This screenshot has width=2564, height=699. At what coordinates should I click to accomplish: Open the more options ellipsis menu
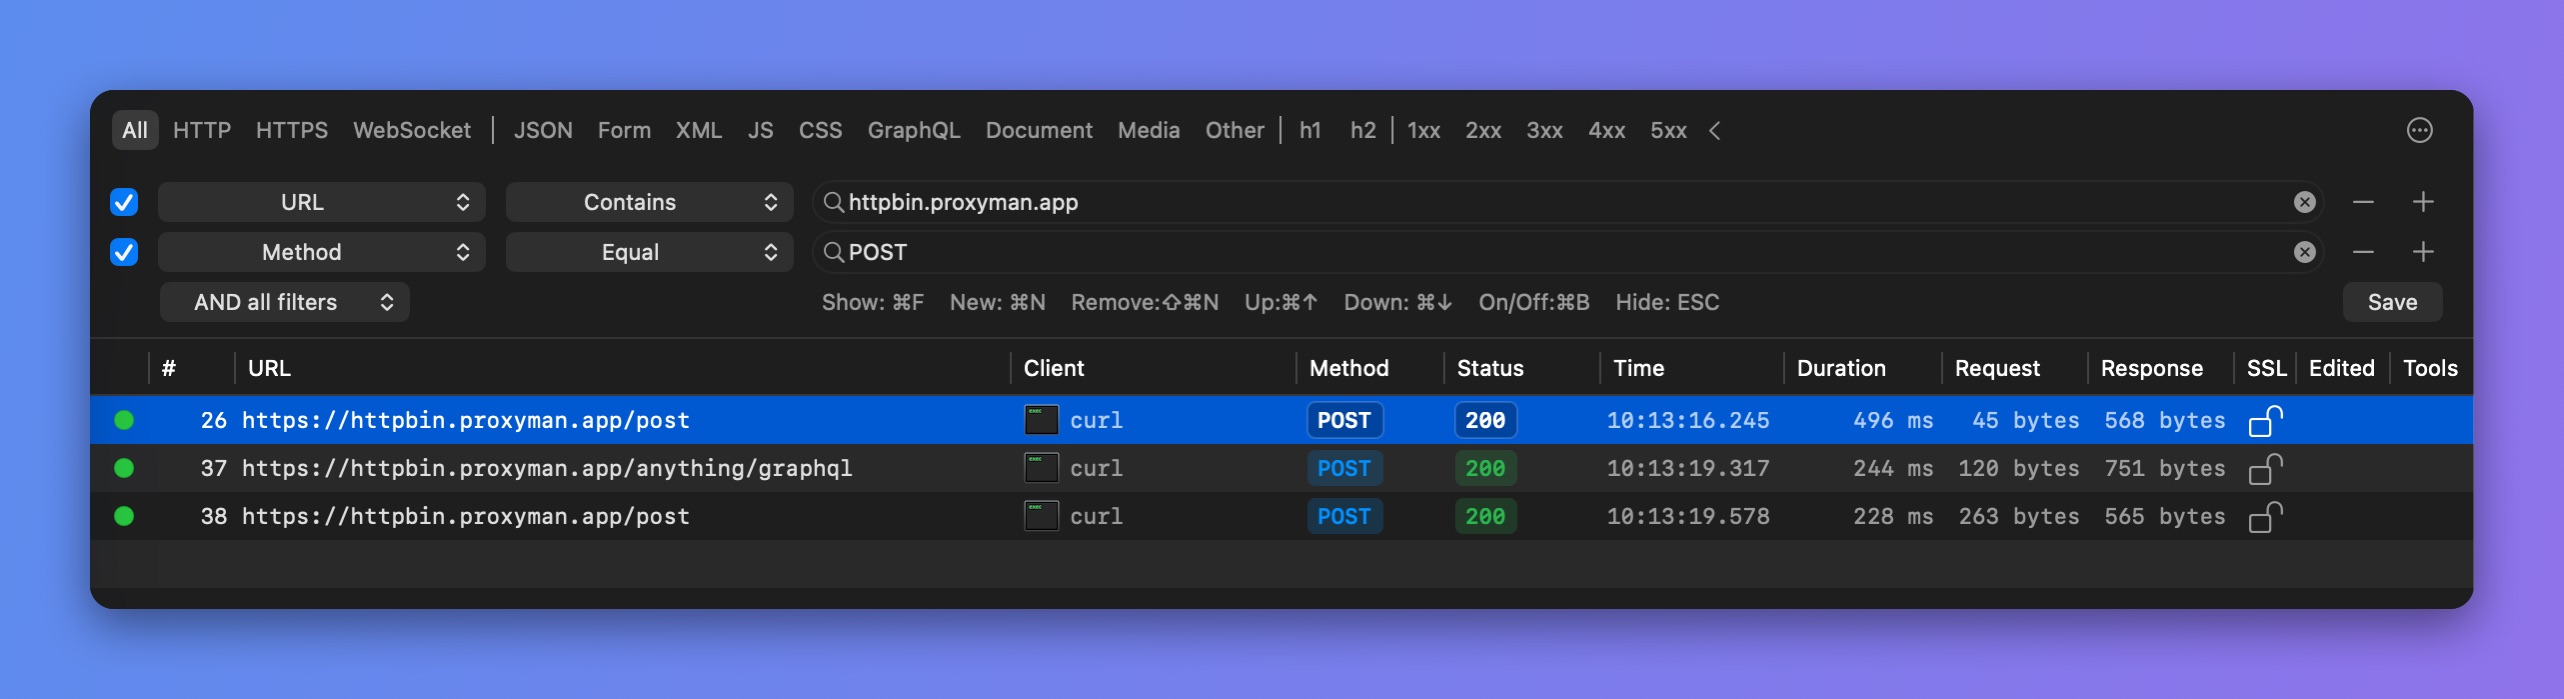2419,130
